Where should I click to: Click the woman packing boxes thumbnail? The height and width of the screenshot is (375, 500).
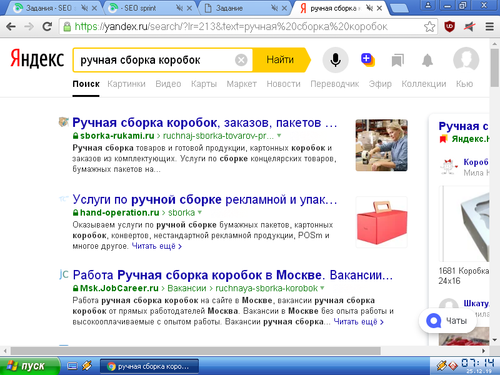[381, 145]
